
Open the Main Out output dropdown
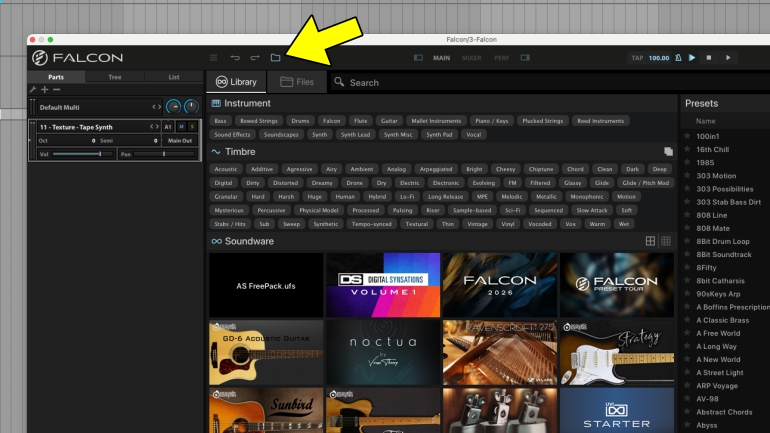[180, 140]
